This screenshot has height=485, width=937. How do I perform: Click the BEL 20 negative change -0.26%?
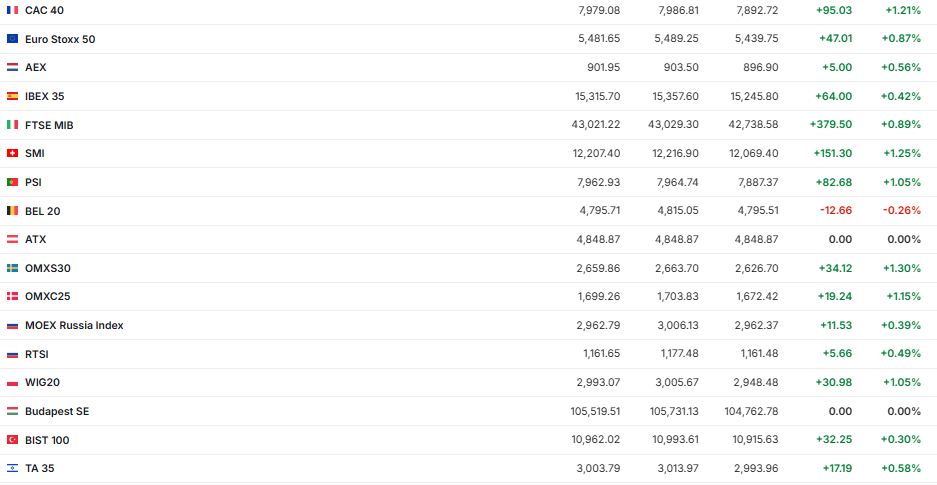click(903, 211)
